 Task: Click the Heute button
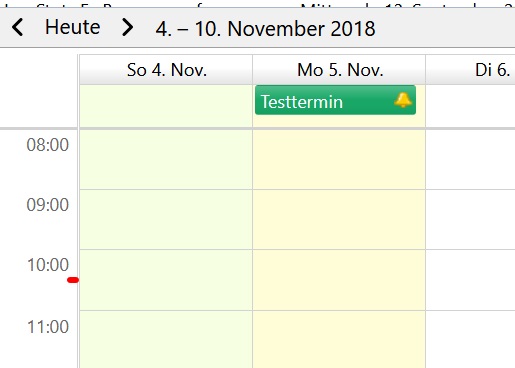(72, 27)
